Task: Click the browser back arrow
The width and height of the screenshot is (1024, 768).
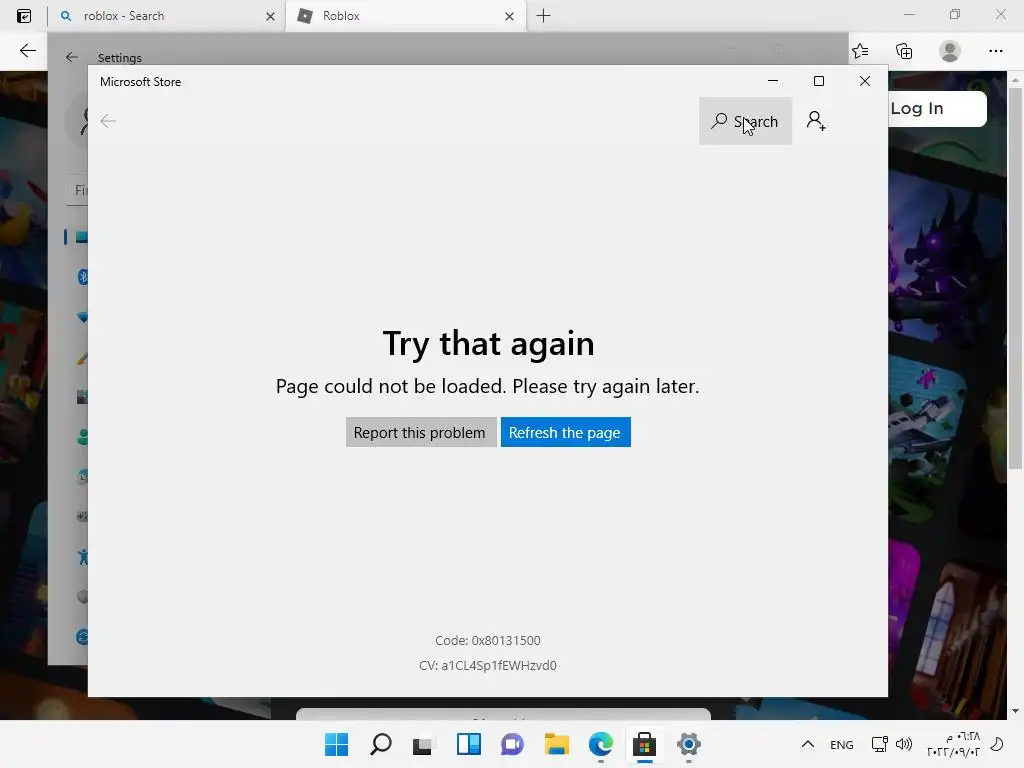Action: point(27,51)
